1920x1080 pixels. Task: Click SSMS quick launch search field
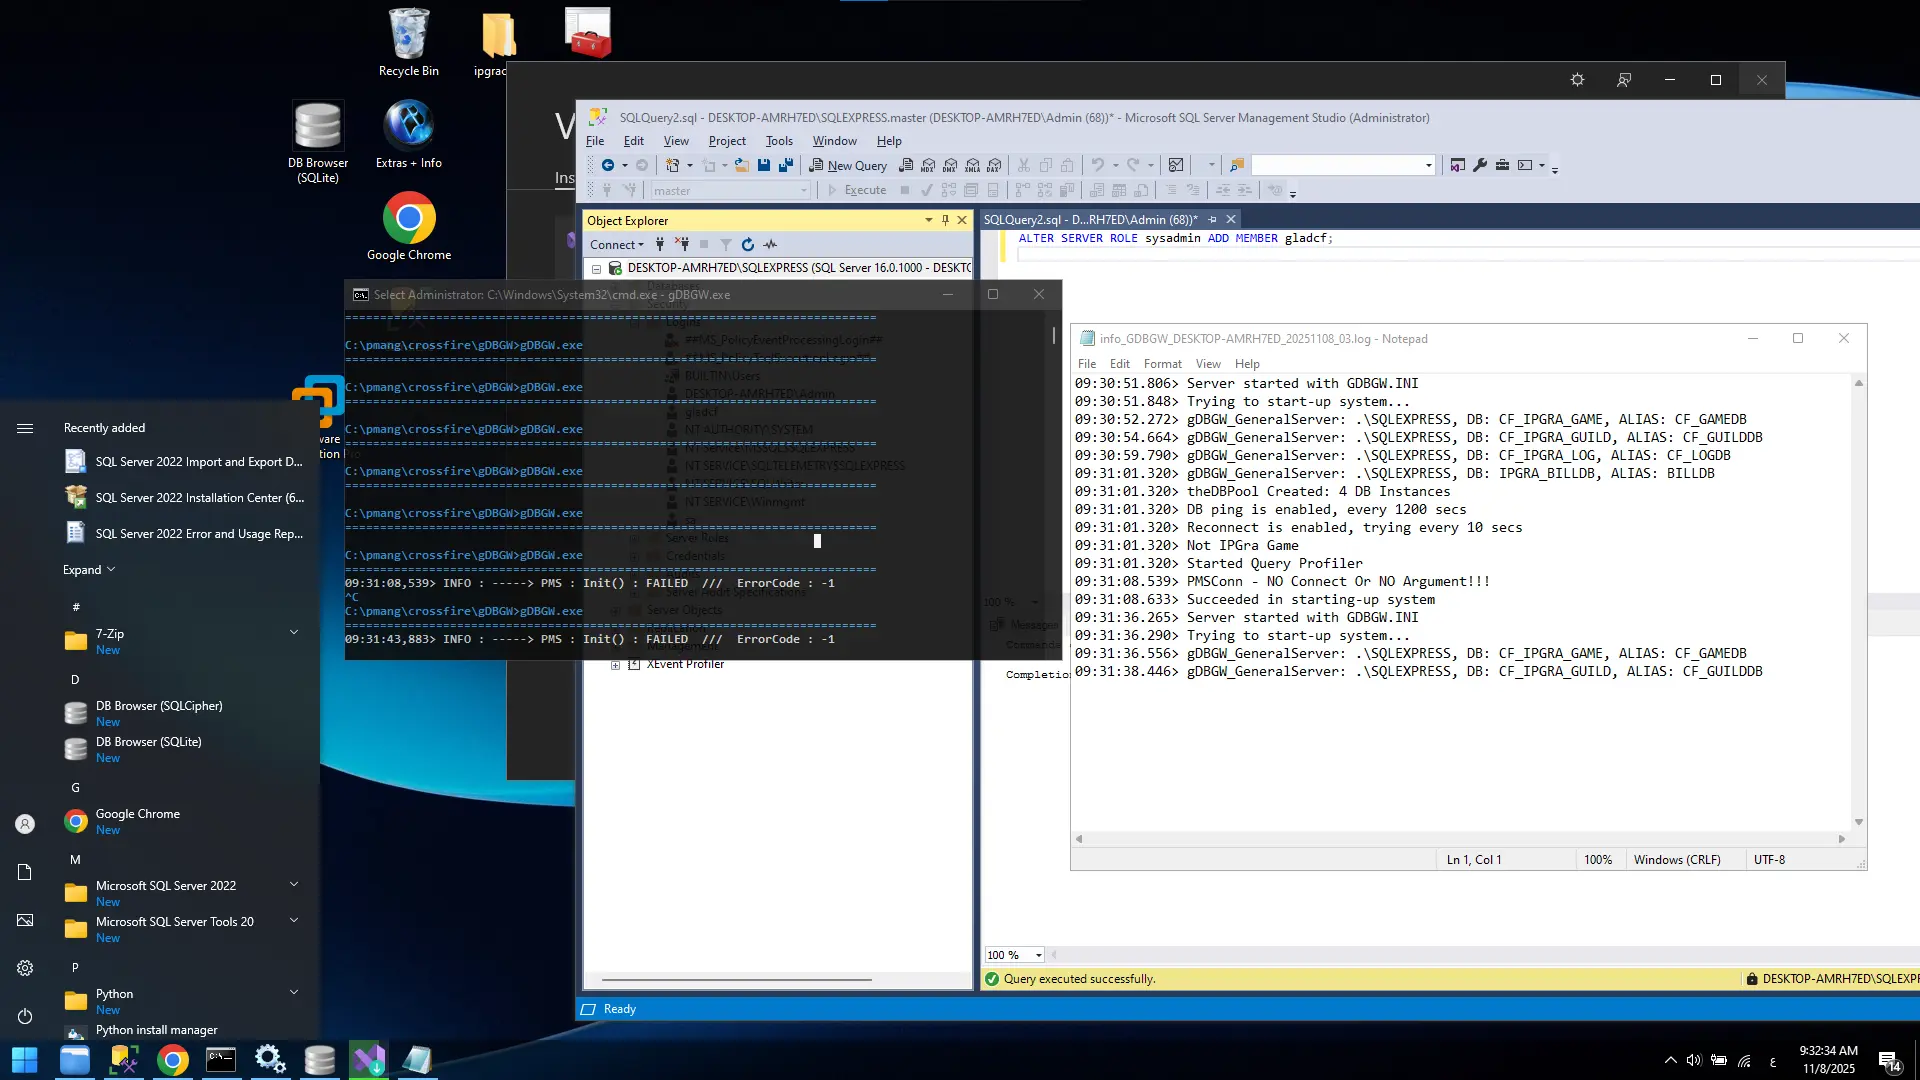[x=1343, y=165]
